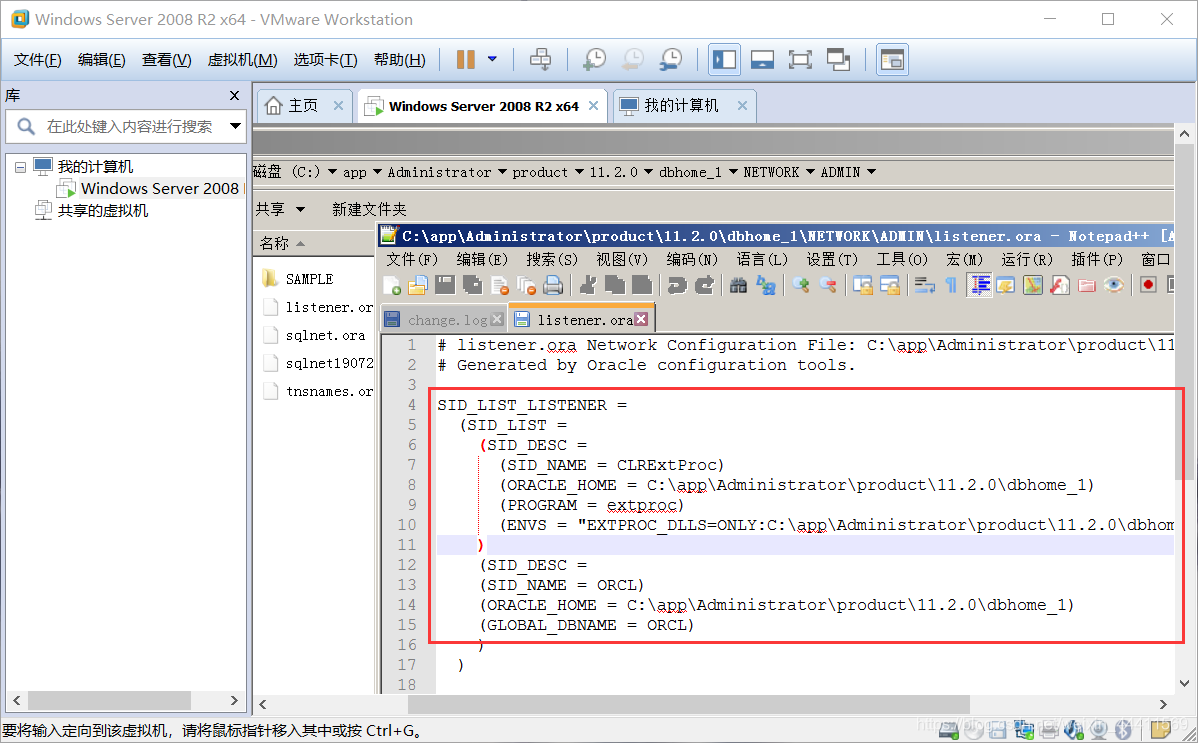Switch to Unity mode in VMware toolbar
The image size is (1198, 743).
[x=838, y=60]
